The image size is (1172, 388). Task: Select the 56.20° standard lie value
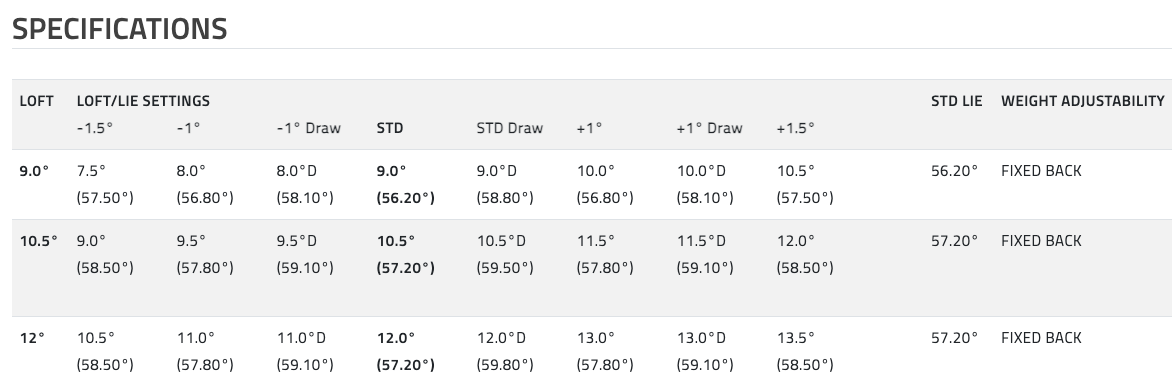pos(954,170)
